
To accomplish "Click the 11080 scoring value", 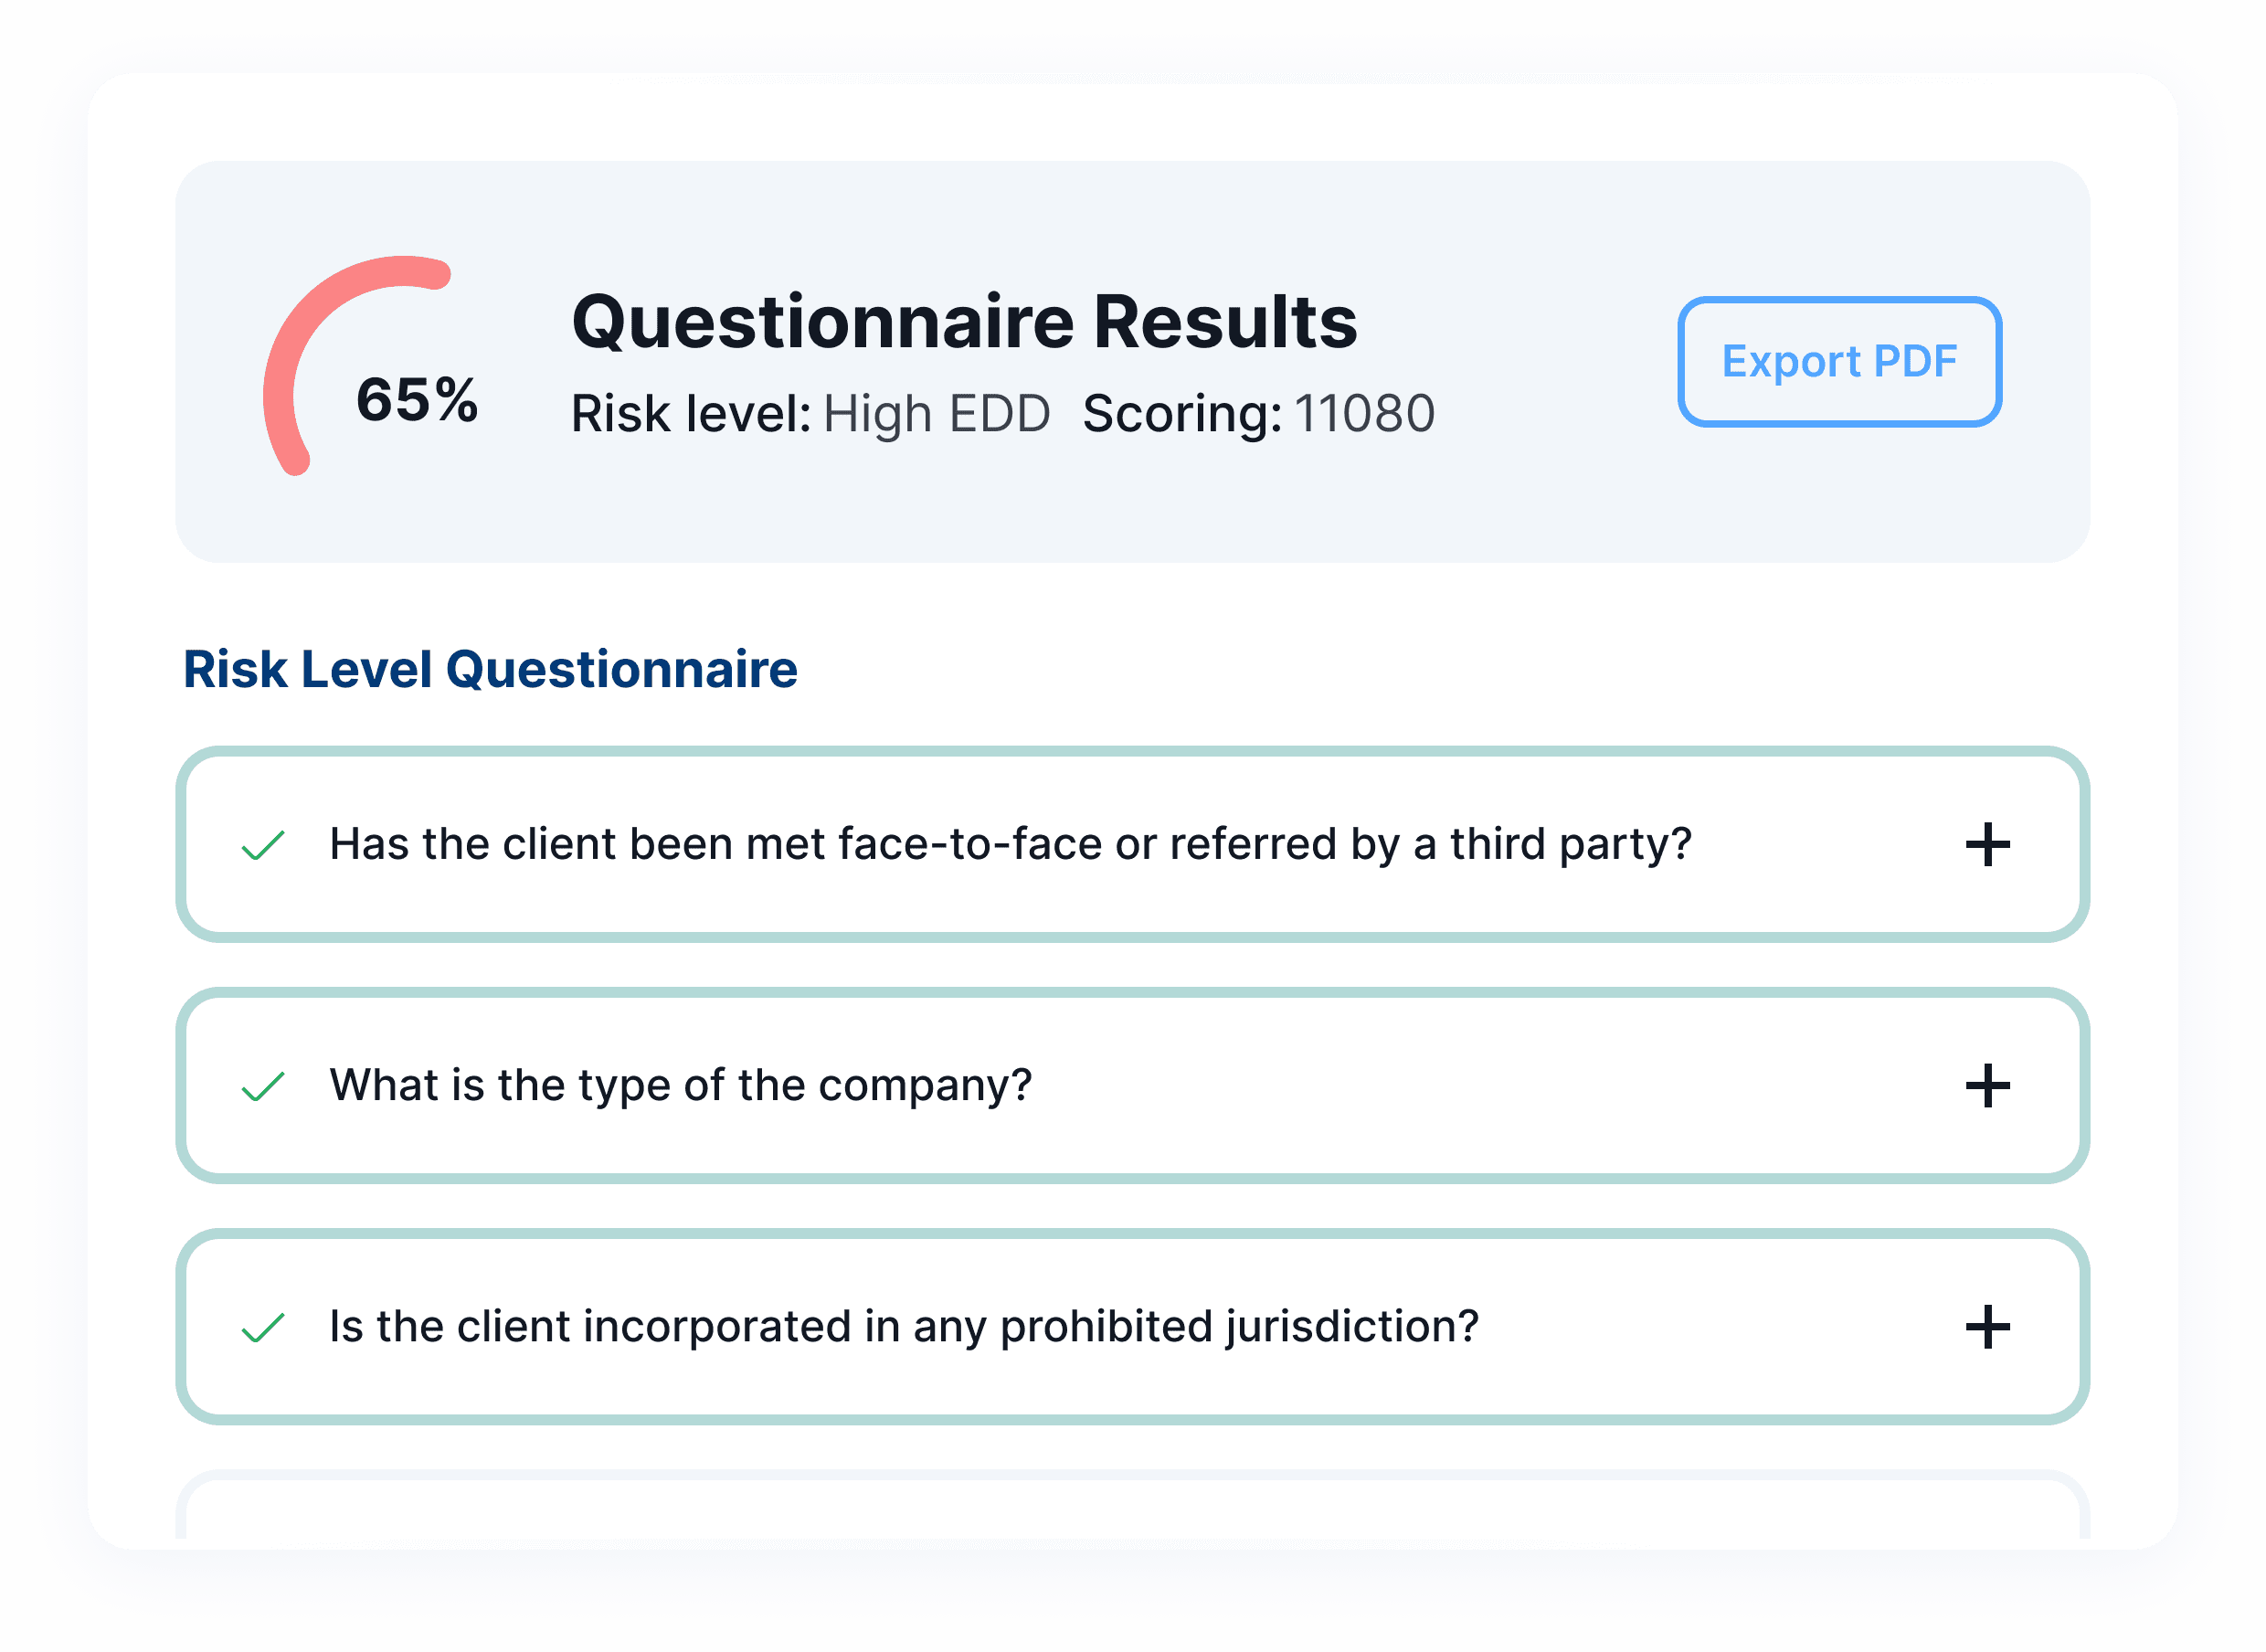I will pos(1364,414).
